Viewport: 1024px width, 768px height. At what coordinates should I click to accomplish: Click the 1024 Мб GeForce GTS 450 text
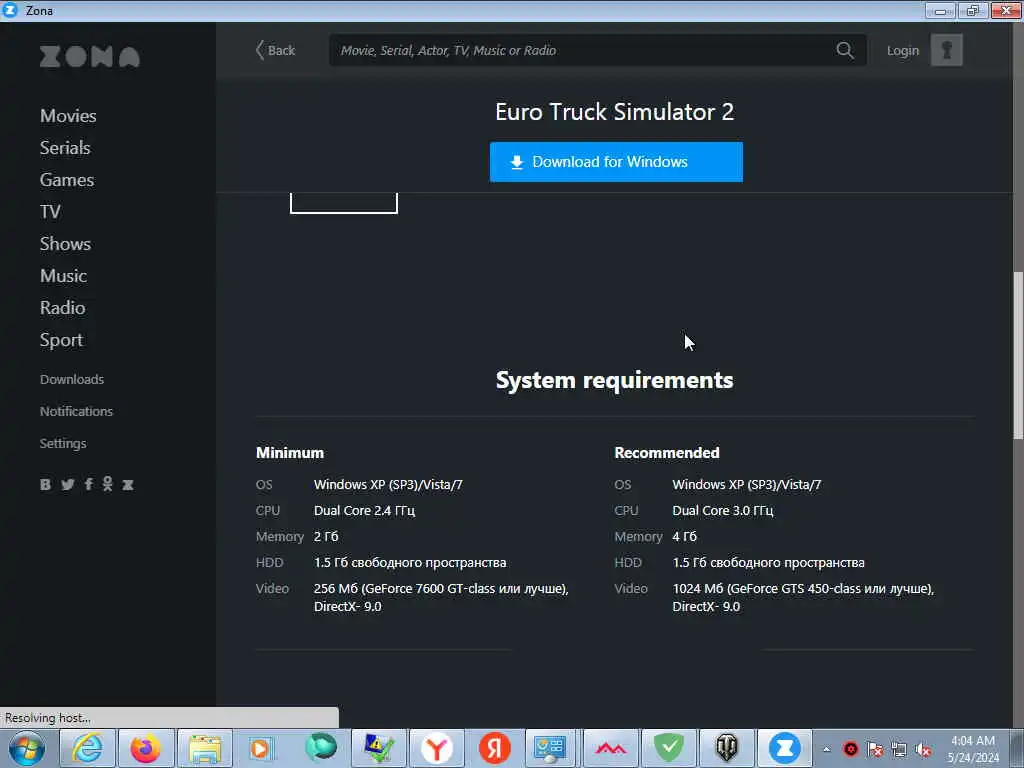click(803, 598)
